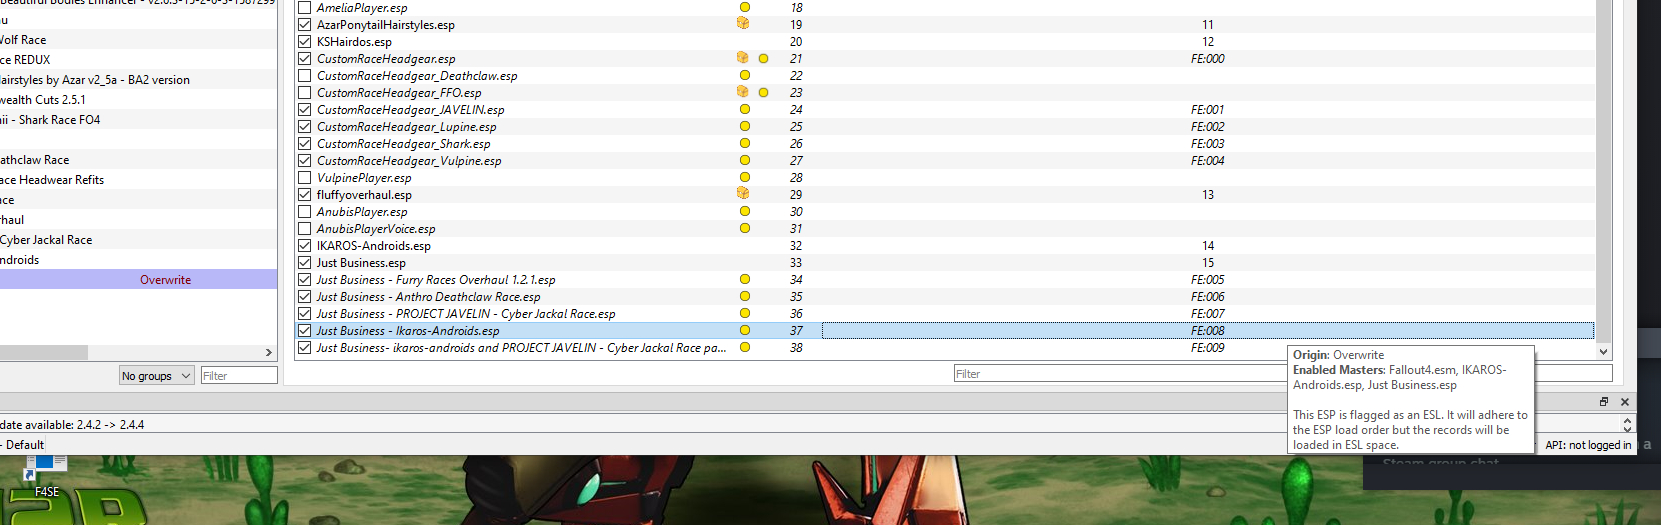
Task: Click yellow flag icon for CustomRaceHeadgear_Shark.esp
Action: [745, 143]
